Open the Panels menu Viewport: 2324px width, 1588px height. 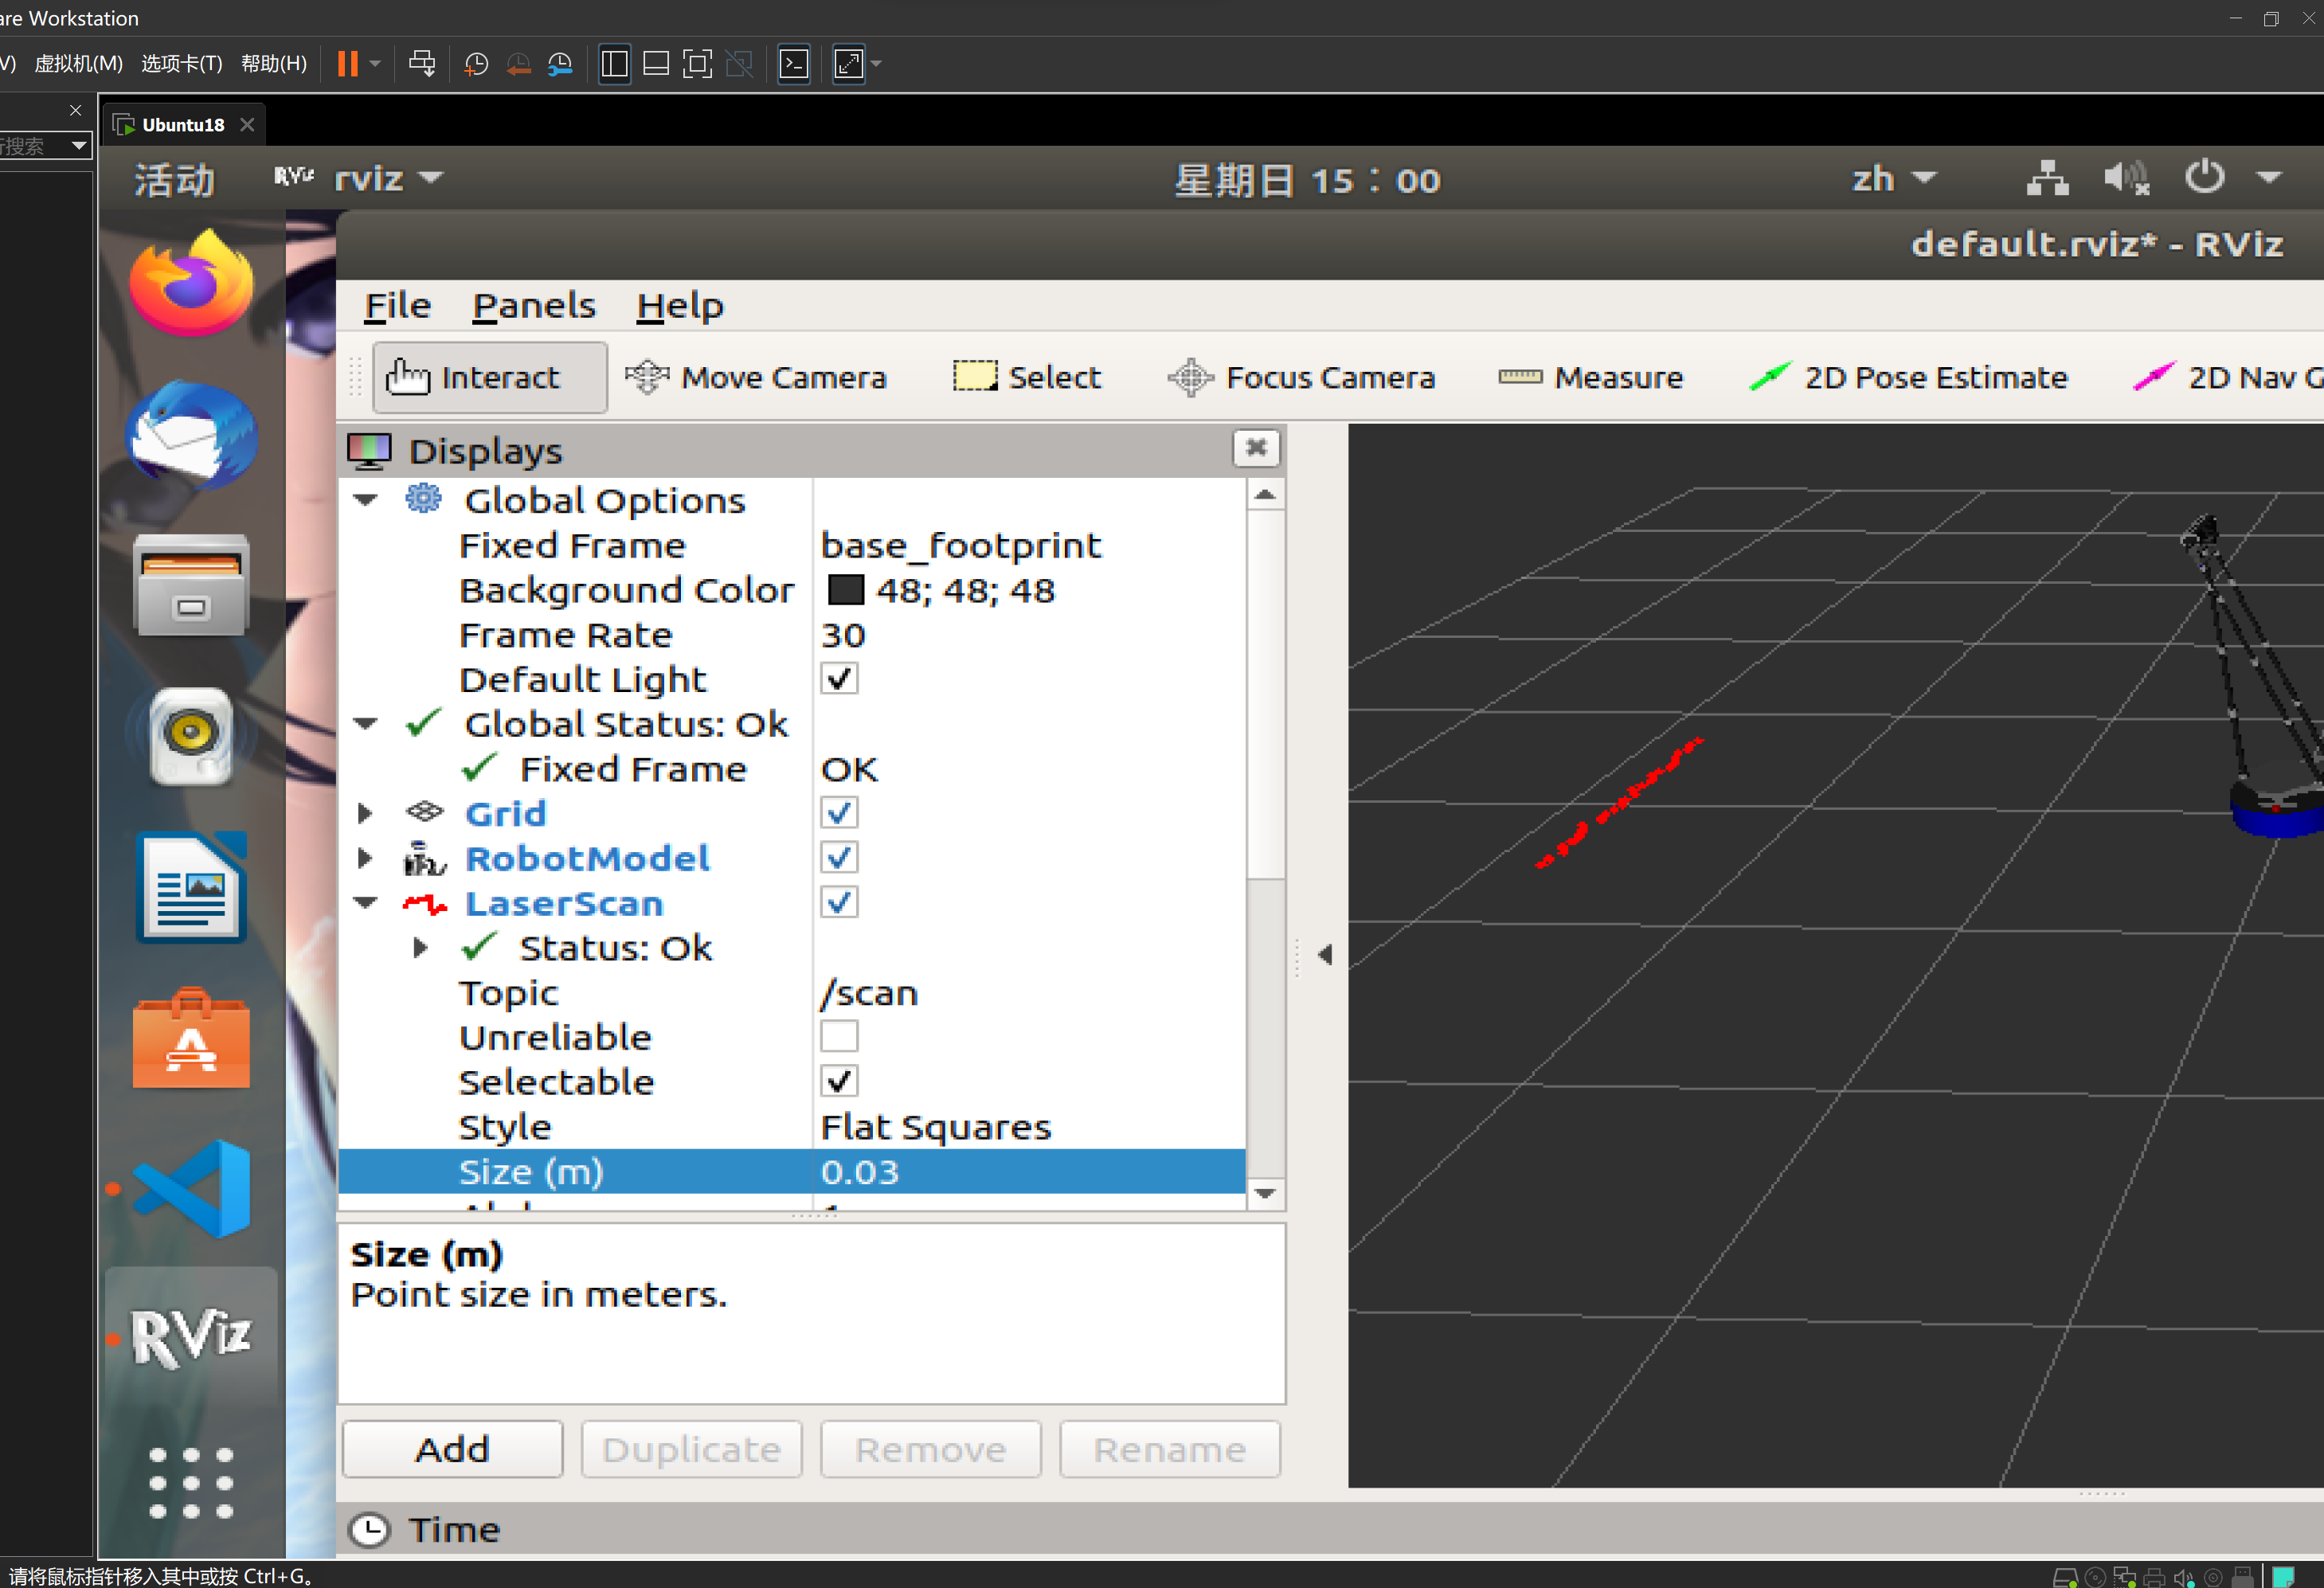click(x=534, y=305)
